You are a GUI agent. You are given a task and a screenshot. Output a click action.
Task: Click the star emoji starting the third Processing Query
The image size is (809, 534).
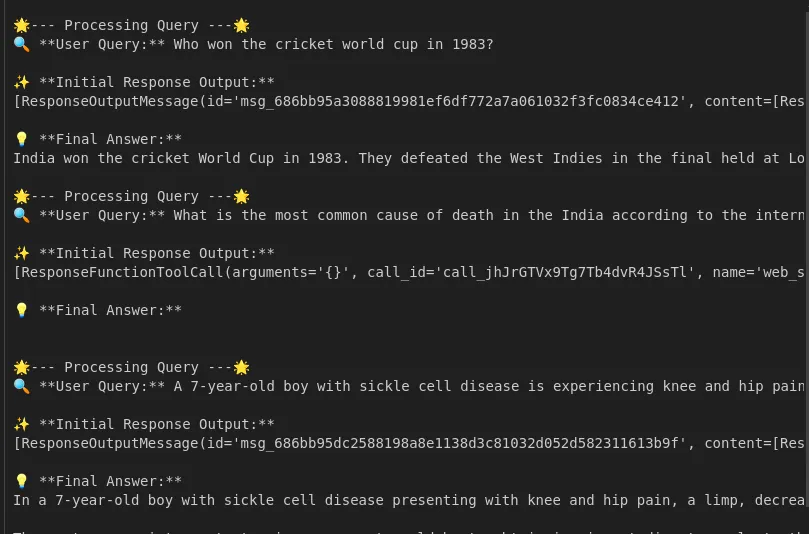[22, 367]
